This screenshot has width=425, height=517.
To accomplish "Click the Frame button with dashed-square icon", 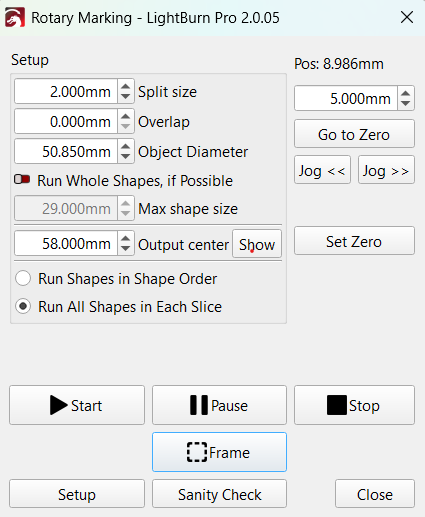I will click(x=219, y=452).
